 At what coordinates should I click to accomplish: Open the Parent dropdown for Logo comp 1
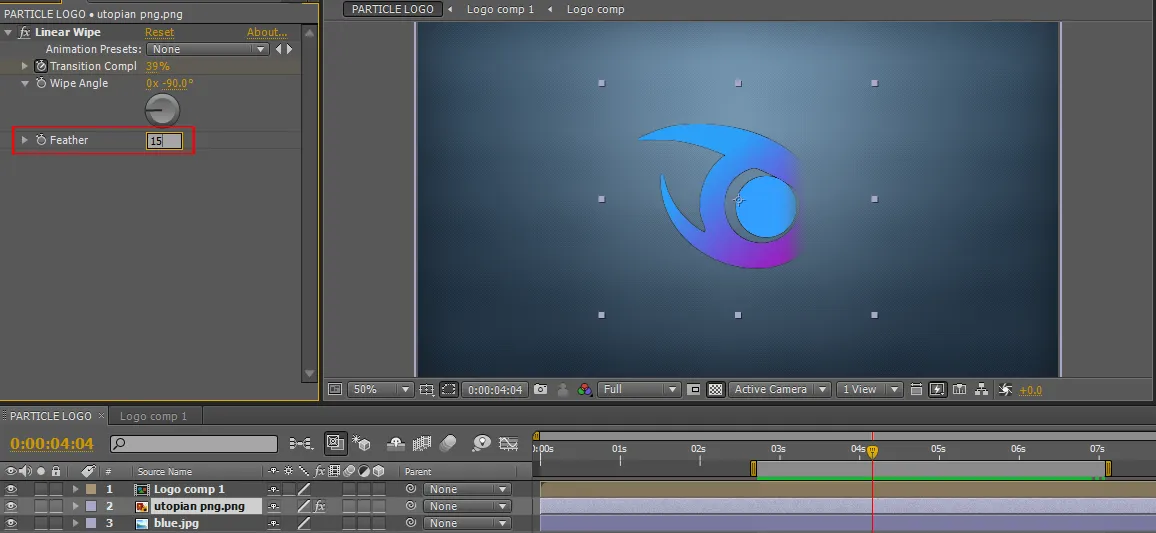coord(467,489)
